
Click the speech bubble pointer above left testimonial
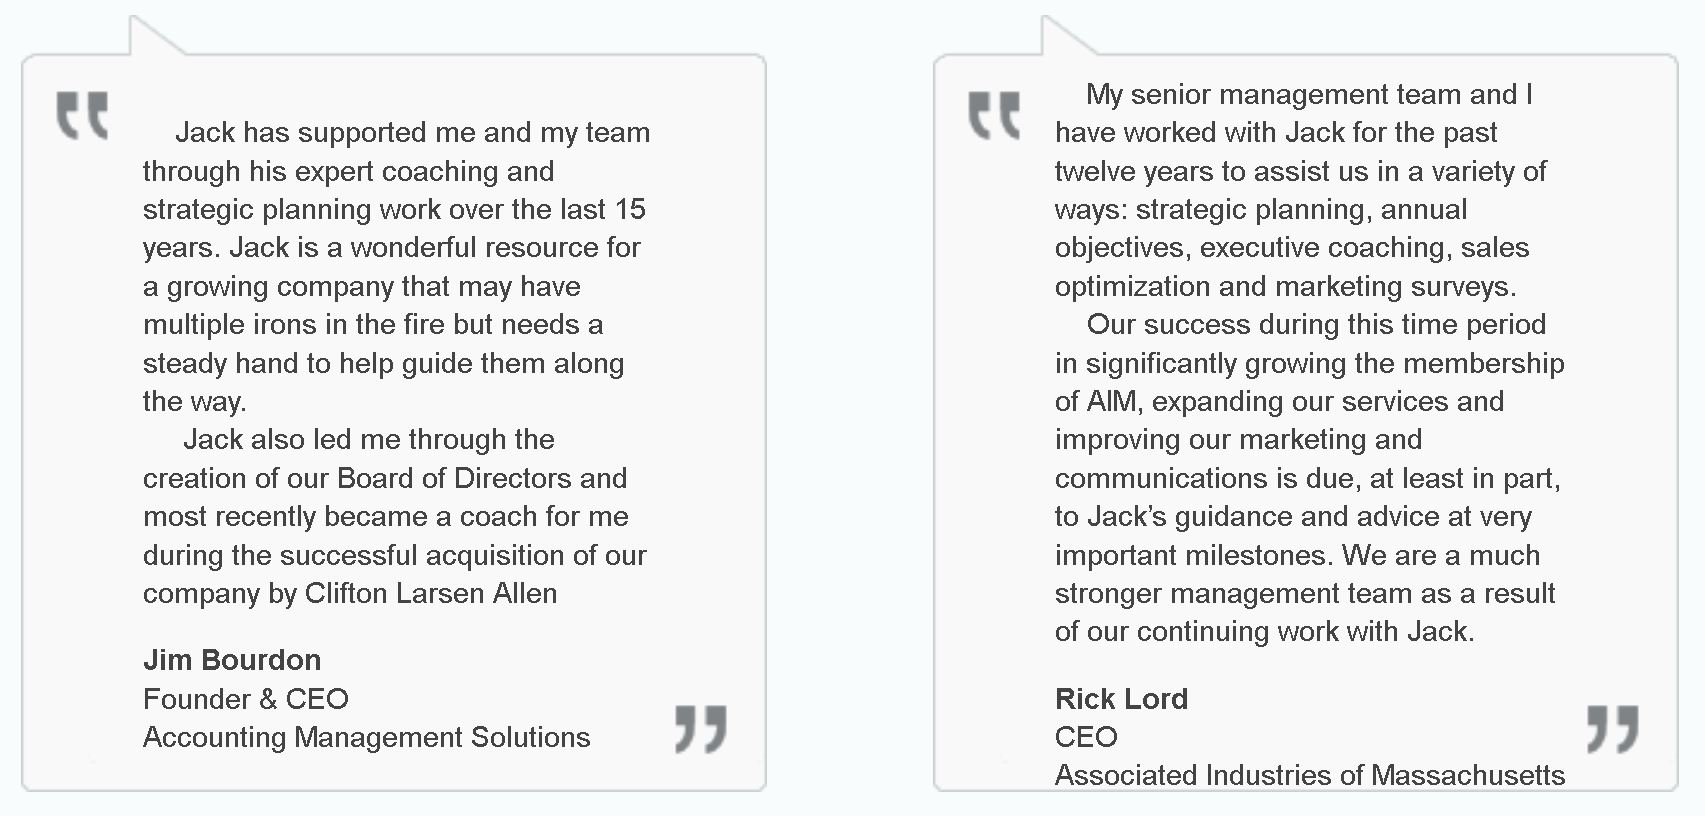152,38
